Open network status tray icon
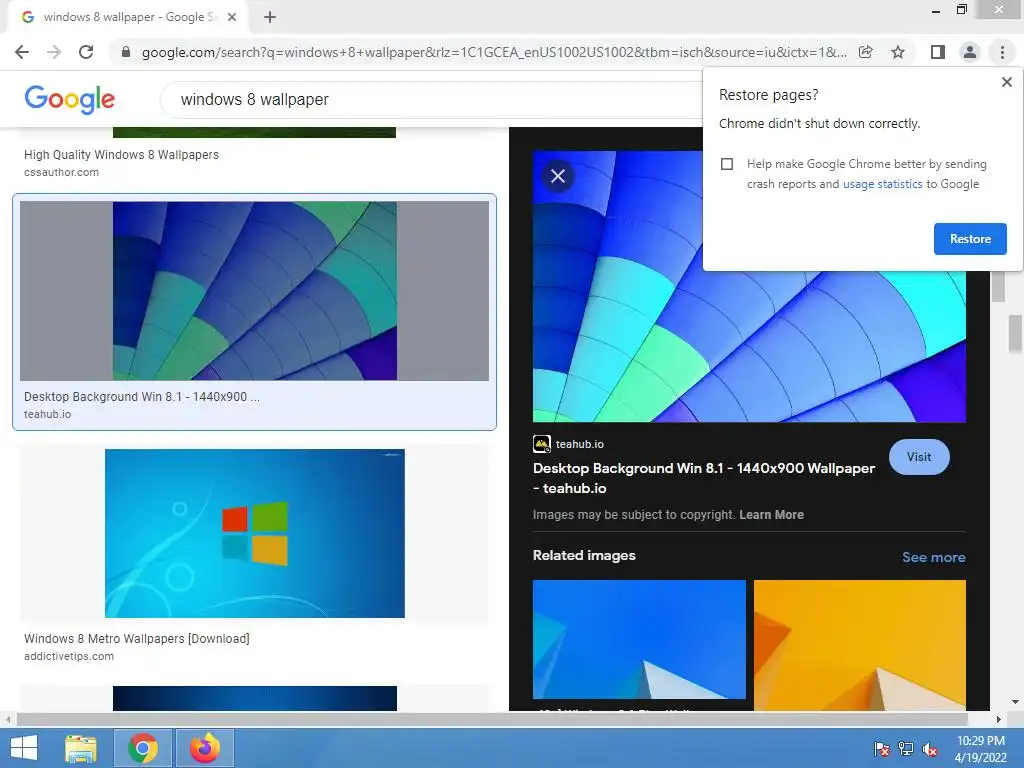 pyautogui.click(x=906, y=749)
